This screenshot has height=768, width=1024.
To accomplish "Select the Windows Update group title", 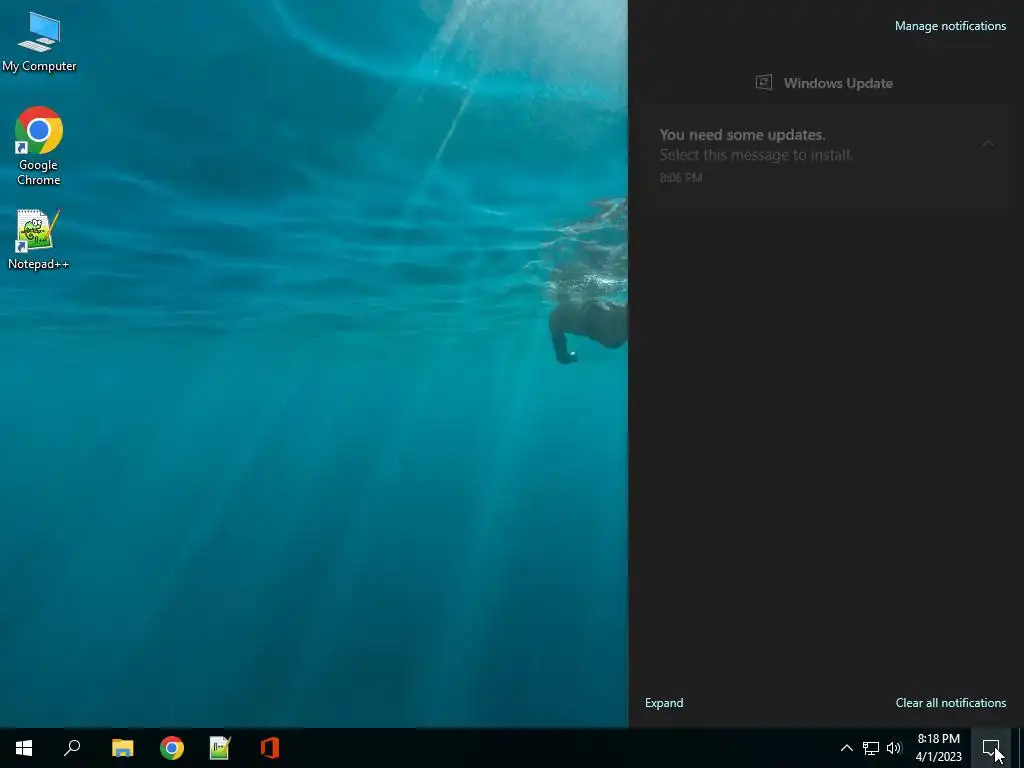I will pyautogui.click(x=838, y=84).
